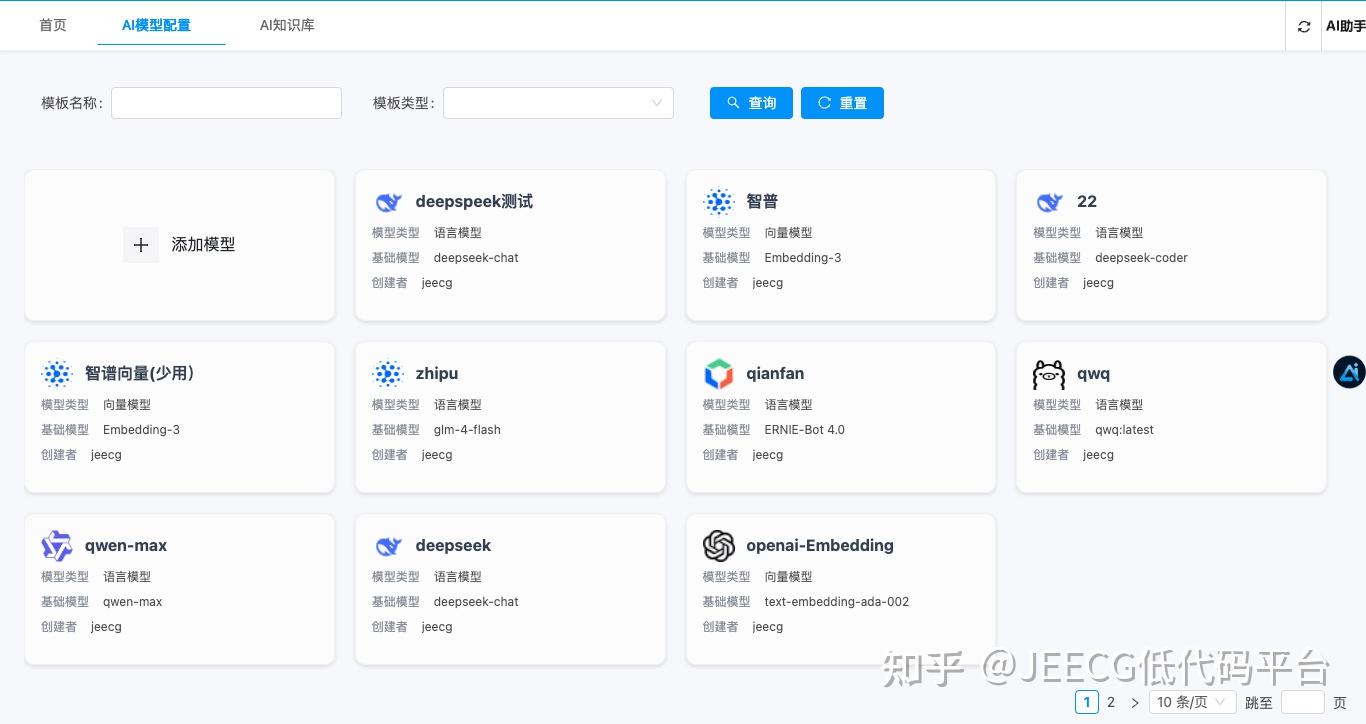Focus the 跳至 page jump input
This screenshot has width=1366, height=724.
[1302, 703]
